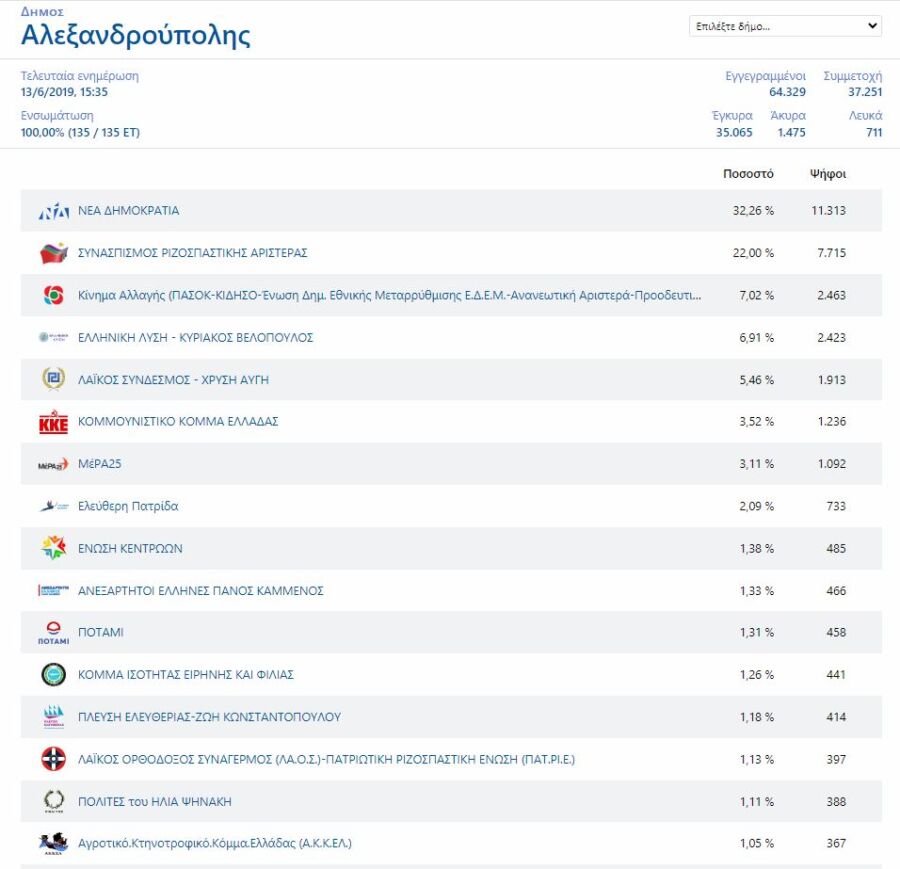The image size is (900, 869).
Task: Click the ΠΟΤΑΜΙ party logo
Action: pos(53,633)
